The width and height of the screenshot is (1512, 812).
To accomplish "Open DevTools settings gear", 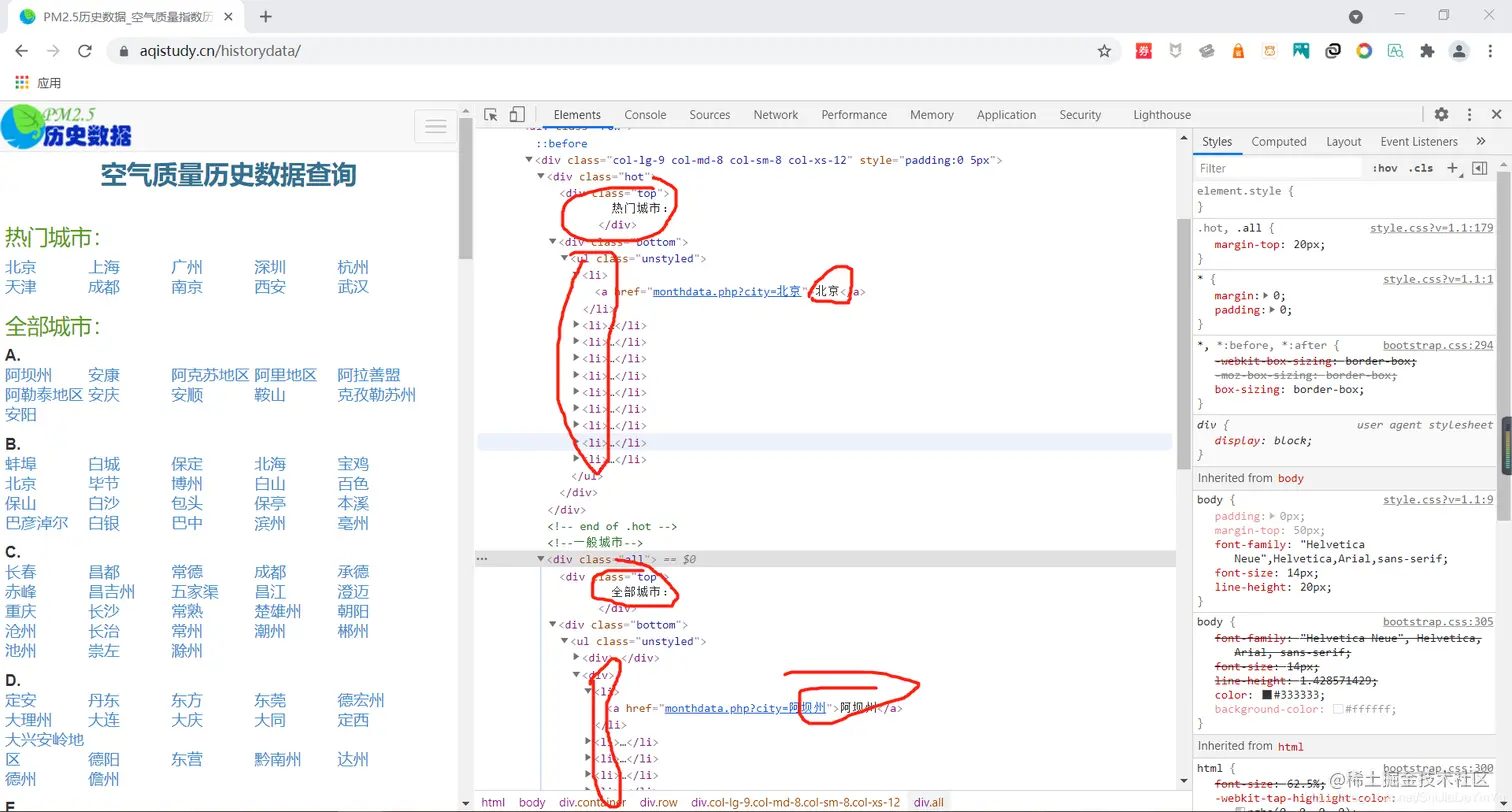I will (x=1441, y=115).
